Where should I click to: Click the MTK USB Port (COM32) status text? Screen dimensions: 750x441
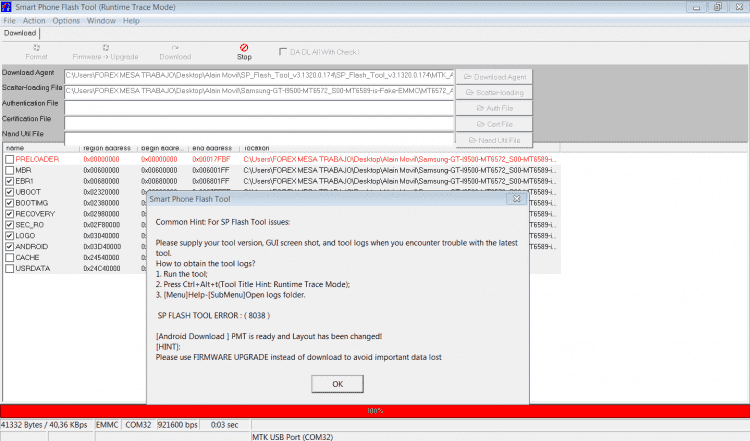click(292, 437)
